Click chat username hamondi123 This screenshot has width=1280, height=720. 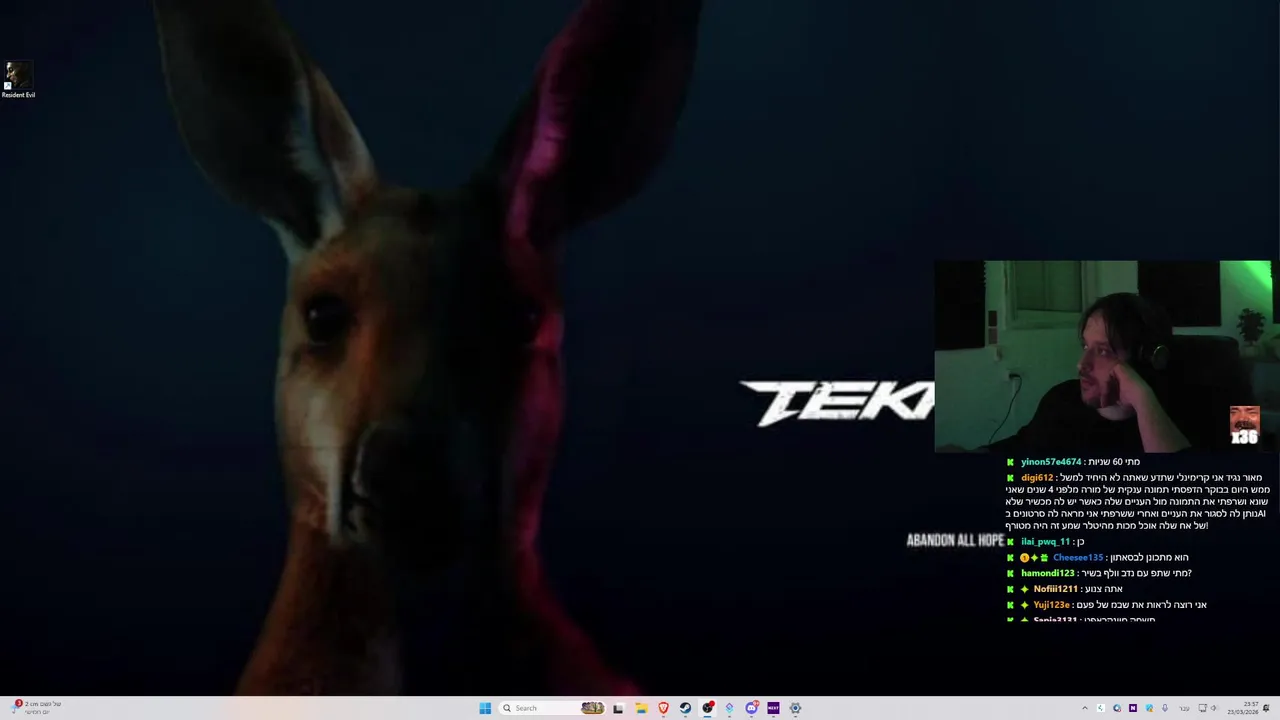1047,573
